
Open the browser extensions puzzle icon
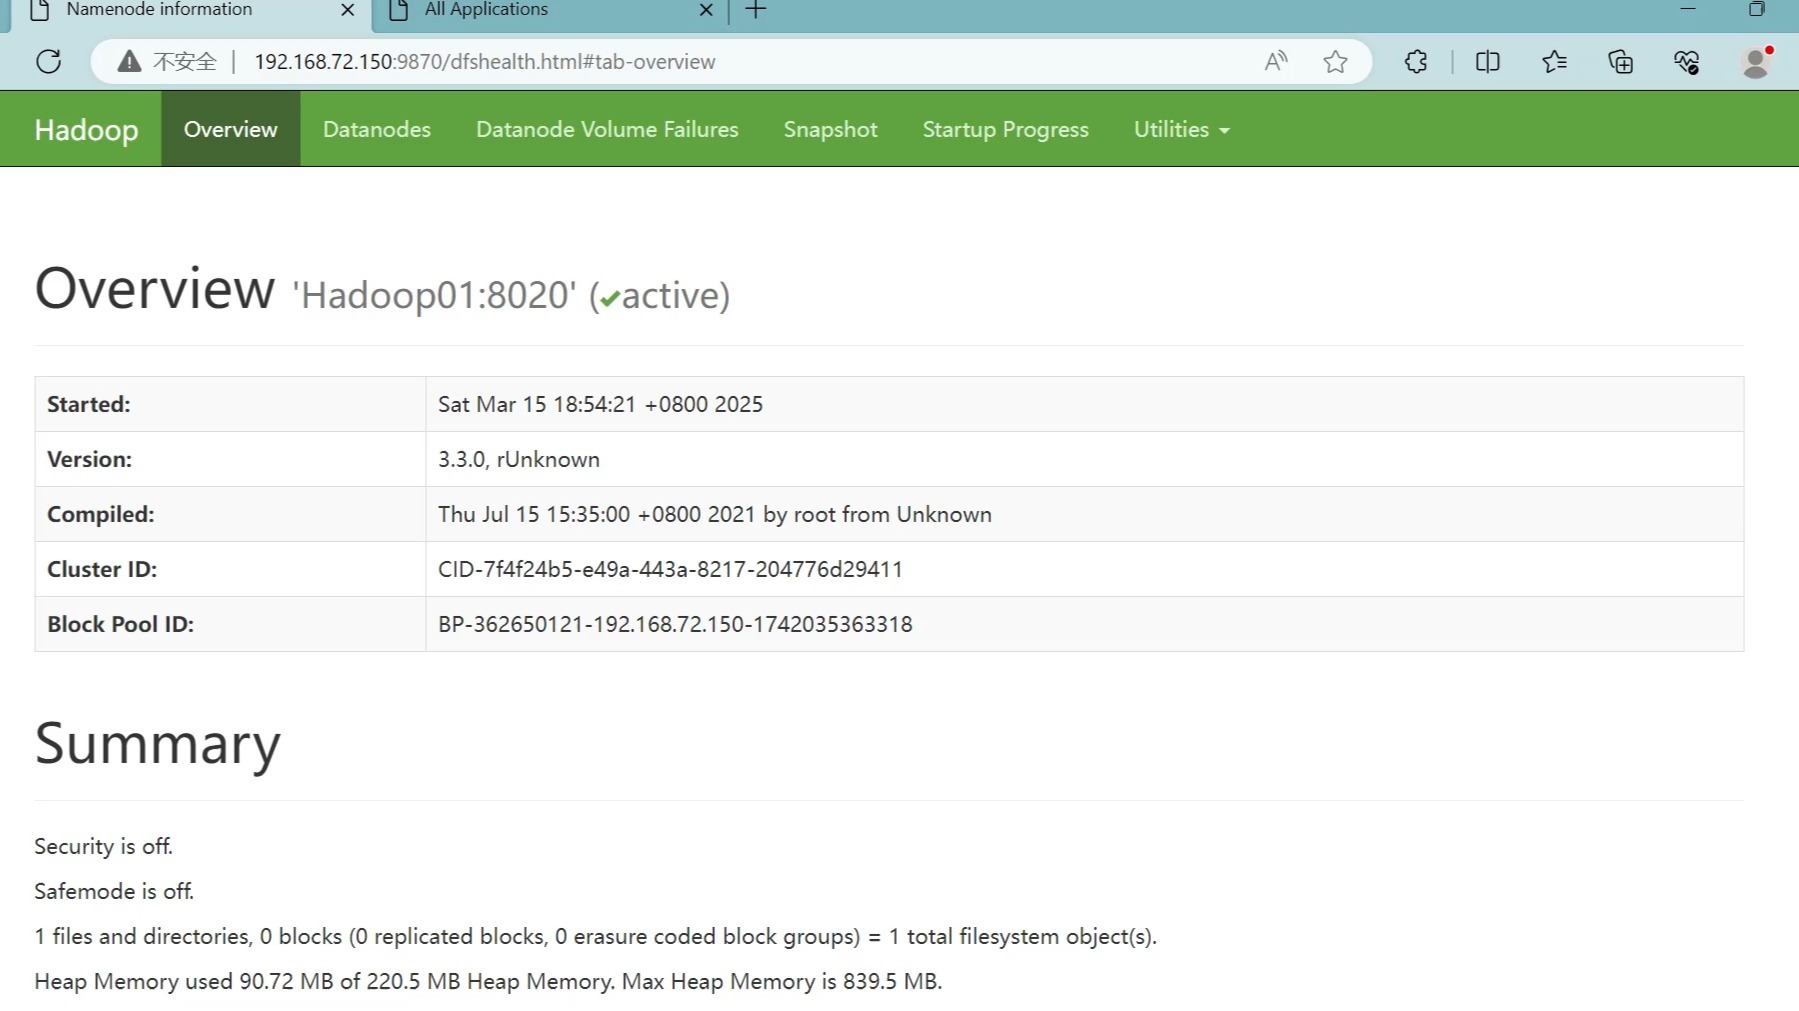[1416, 62]
